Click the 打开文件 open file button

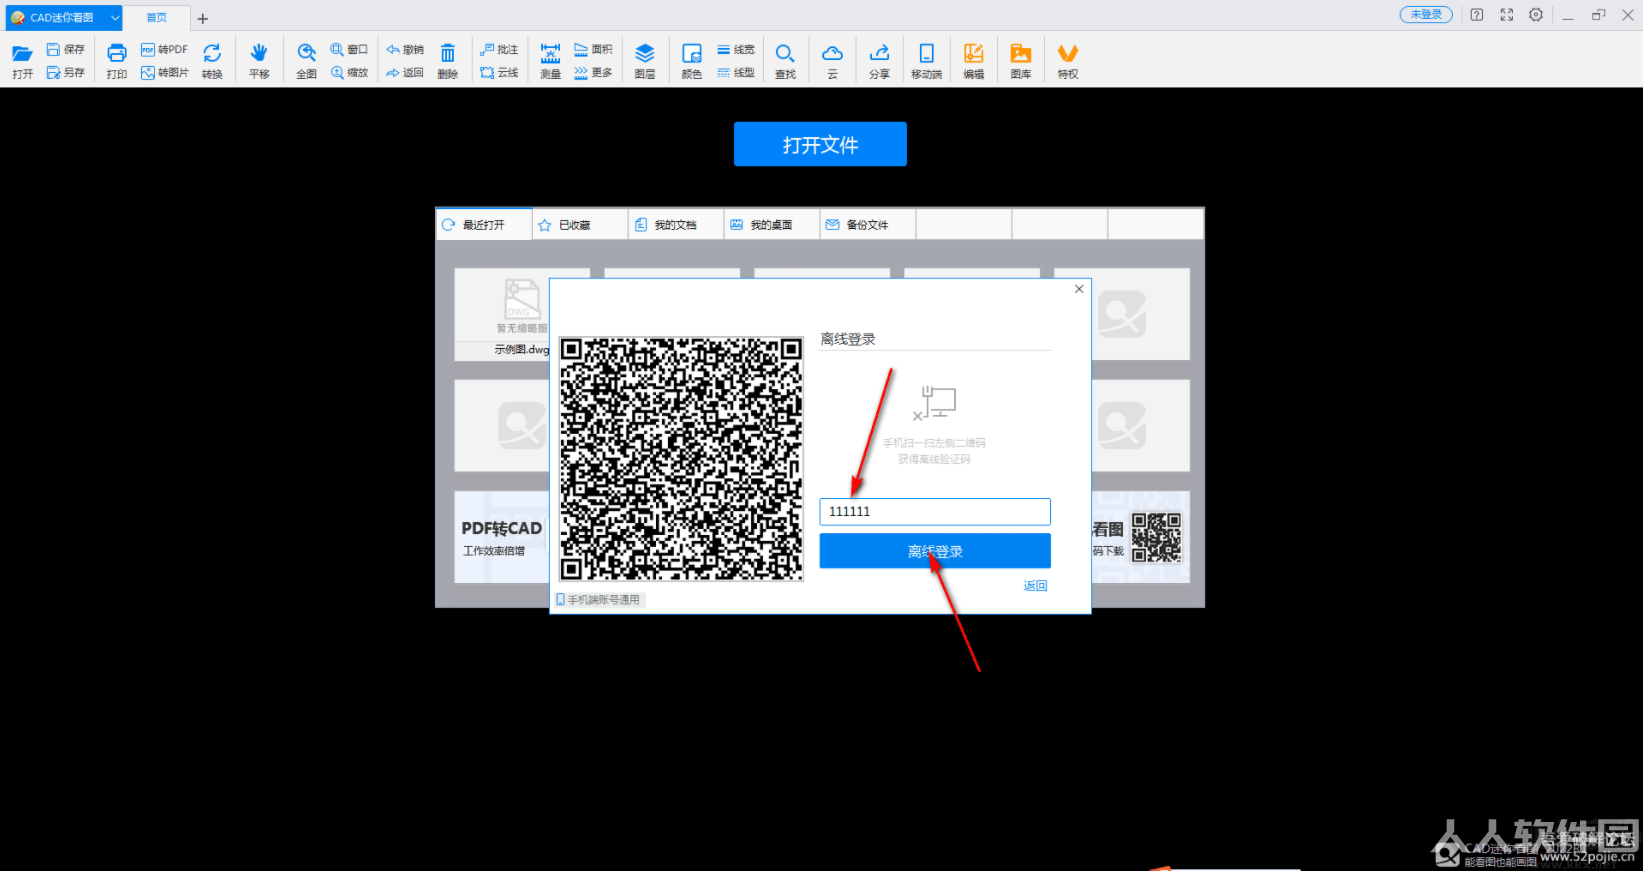[820, 144]
